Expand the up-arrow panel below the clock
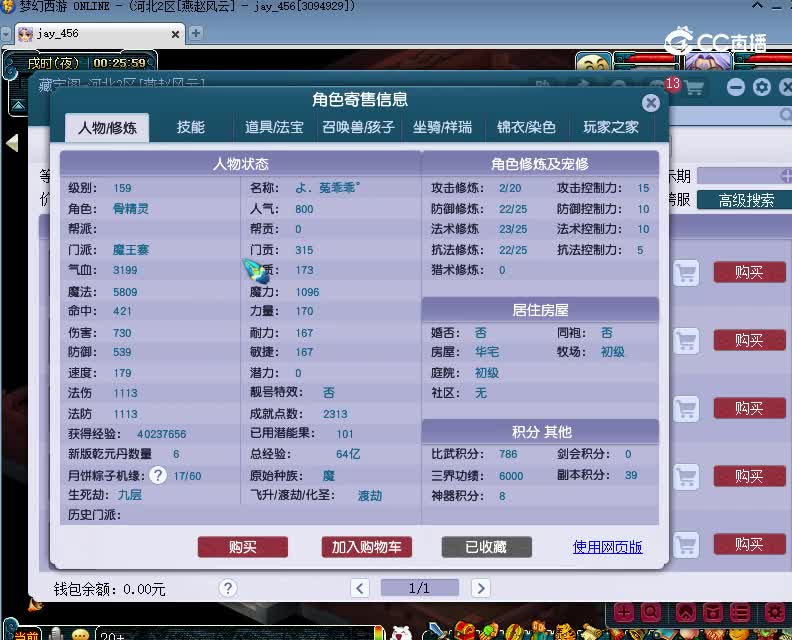This screenshot has width=792, height=640. click(18, 106)
